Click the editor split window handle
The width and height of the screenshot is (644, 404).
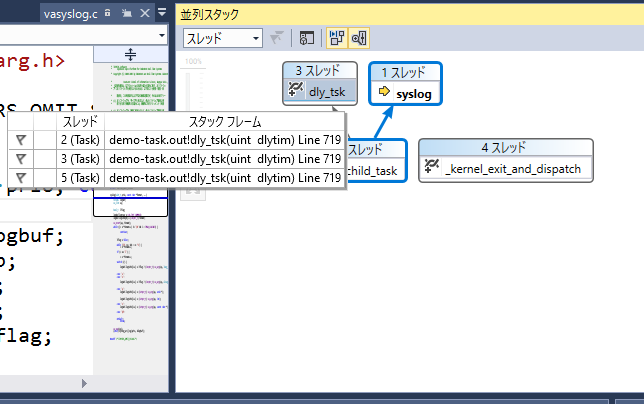point(130,53)
